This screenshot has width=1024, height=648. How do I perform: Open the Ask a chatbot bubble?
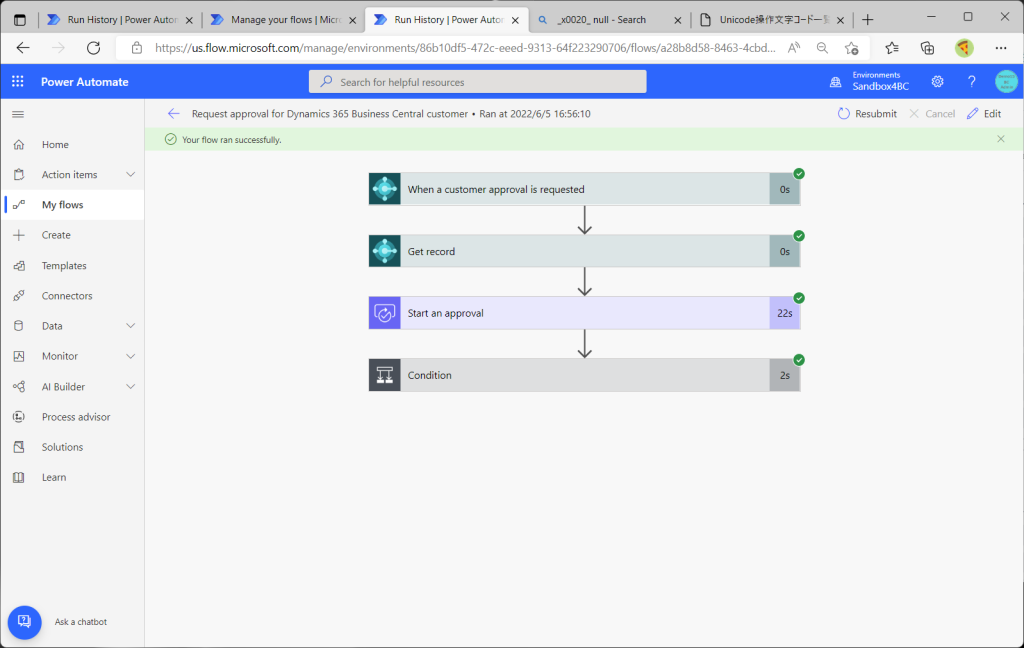click(25, 622)
